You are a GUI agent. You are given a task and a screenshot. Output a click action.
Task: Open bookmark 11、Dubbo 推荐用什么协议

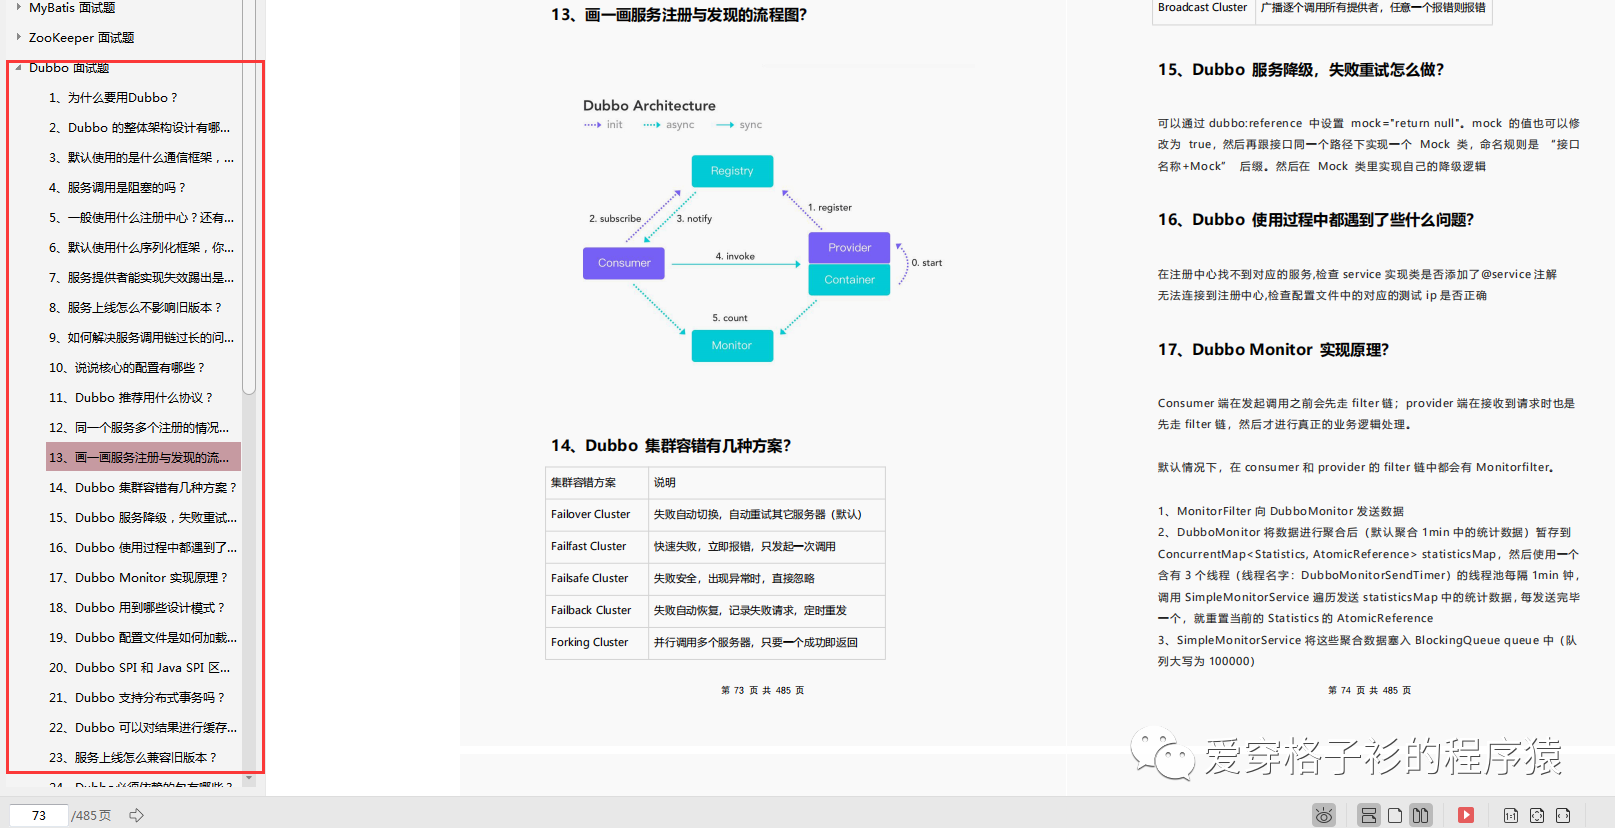(x=131, y=397)
